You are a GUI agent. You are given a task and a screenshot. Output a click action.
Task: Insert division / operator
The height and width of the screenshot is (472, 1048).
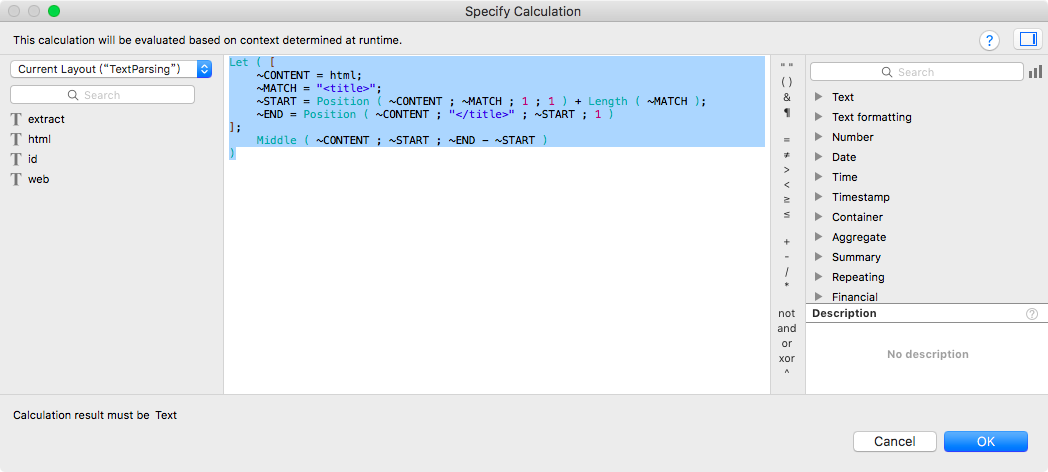(x=787, y=271)
